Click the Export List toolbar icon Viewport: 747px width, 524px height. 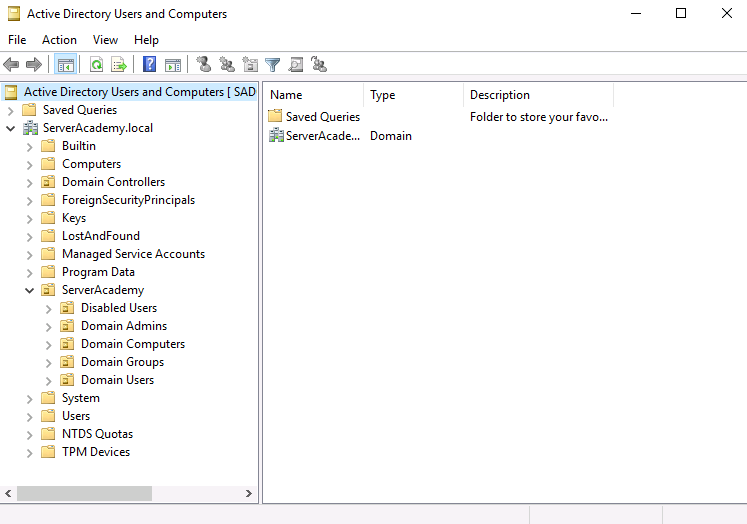point(119,64)
